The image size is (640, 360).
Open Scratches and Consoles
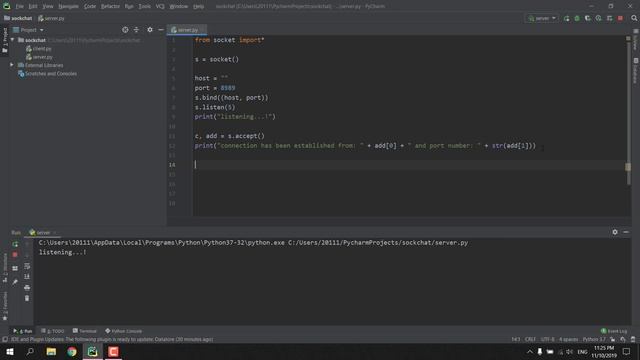(x=47, y=73)
